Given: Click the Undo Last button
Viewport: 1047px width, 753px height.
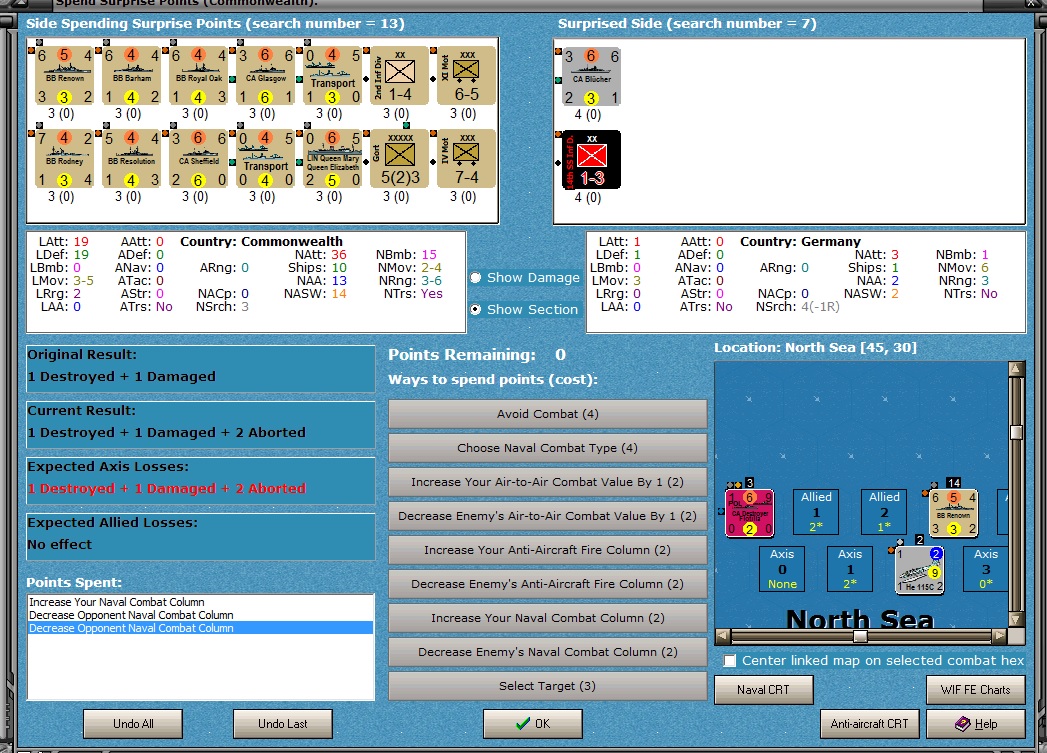Looking at the screenshot, I should 282,724.
